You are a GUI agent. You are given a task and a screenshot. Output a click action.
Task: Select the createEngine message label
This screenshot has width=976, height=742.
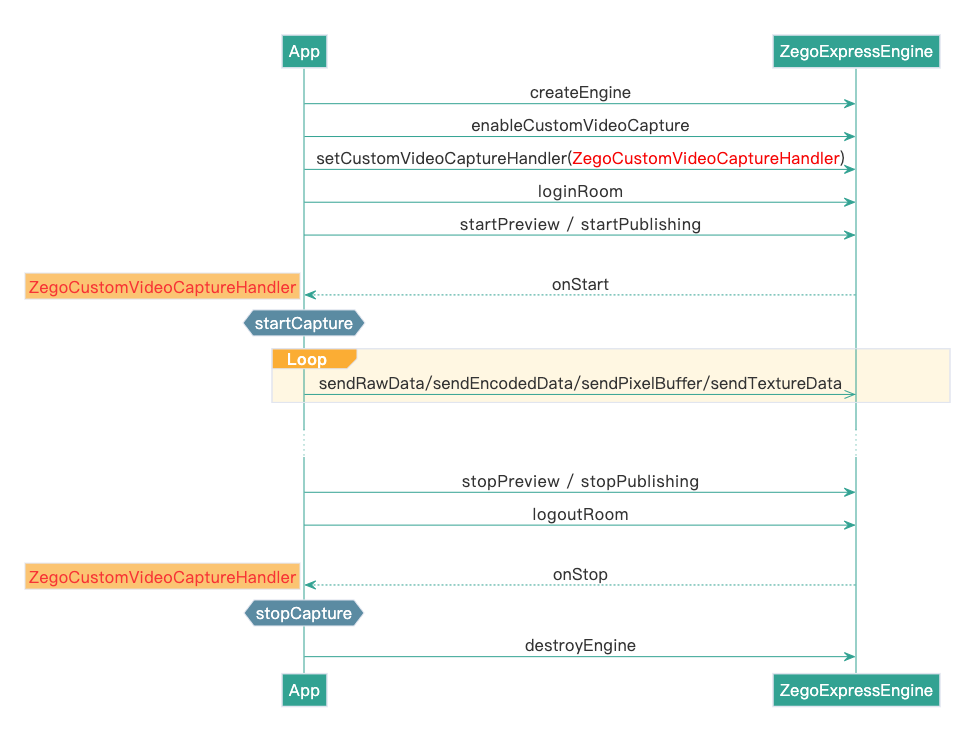(x=580, y=93)
